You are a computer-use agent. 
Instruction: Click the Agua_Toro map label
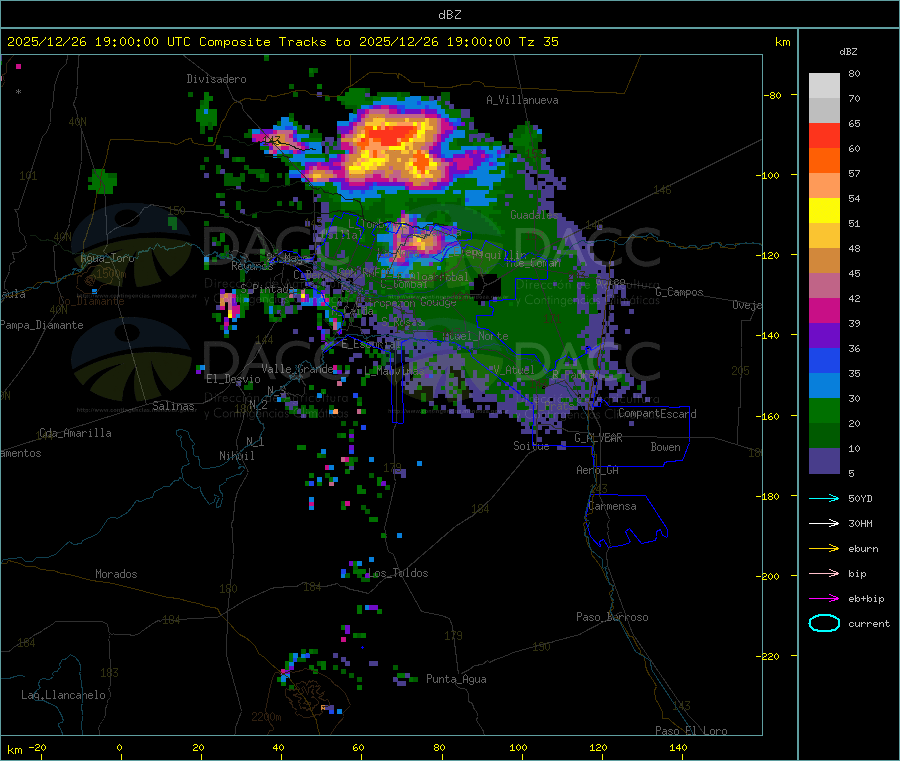[x=107, y=258]
